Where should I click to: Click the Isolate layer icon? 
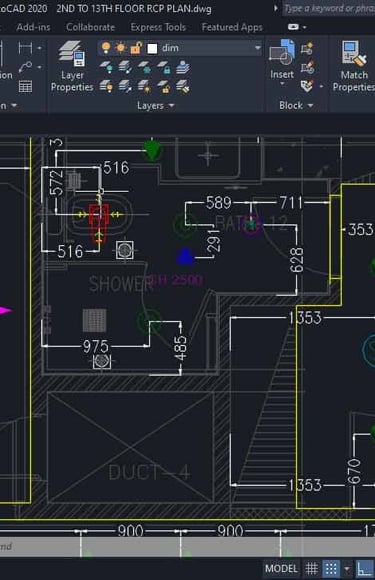(x=125, y=68)
